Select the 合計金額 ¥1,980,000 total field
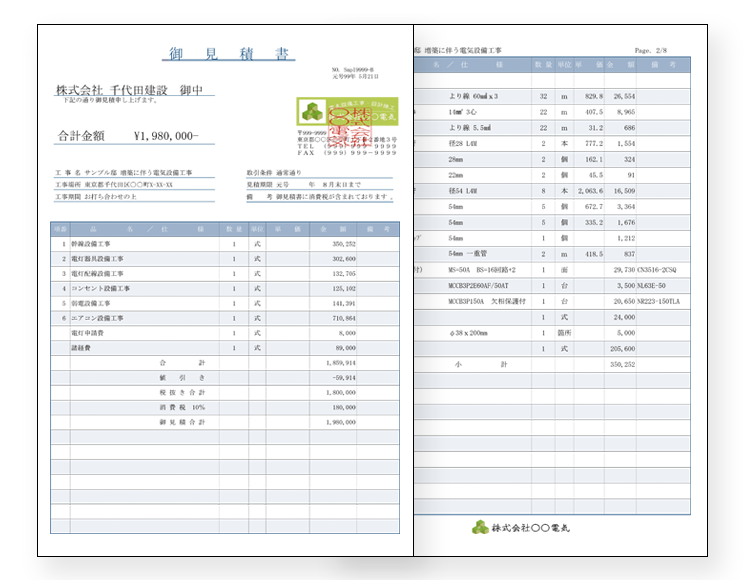 [130, 136]
